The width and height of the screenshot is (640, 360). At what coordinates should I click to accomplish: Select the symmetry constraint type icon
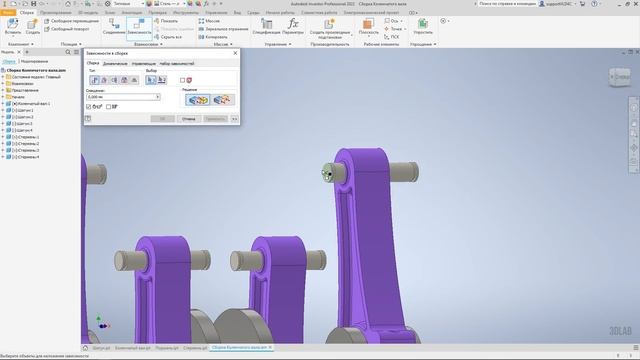pos(134,80)
